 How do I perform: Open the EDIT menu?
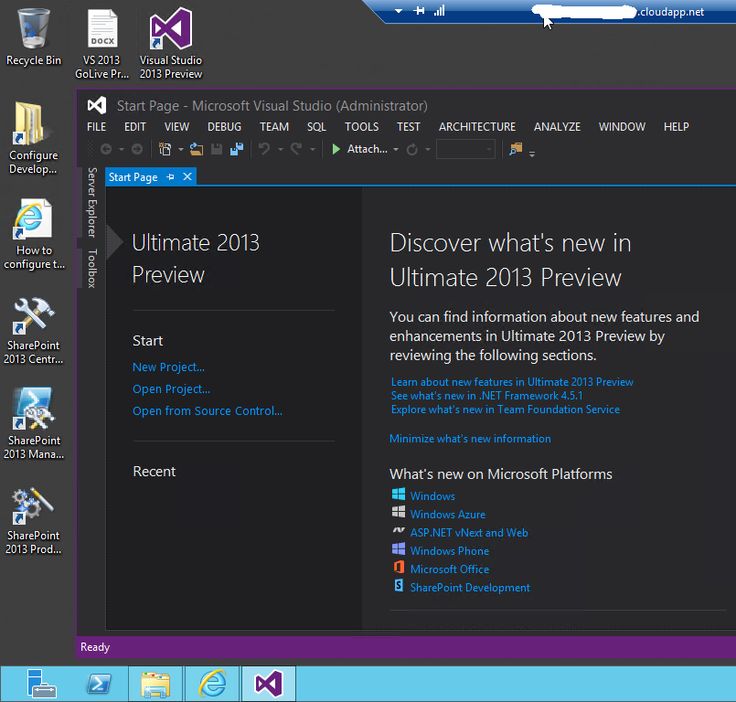[x=135, y=127]
